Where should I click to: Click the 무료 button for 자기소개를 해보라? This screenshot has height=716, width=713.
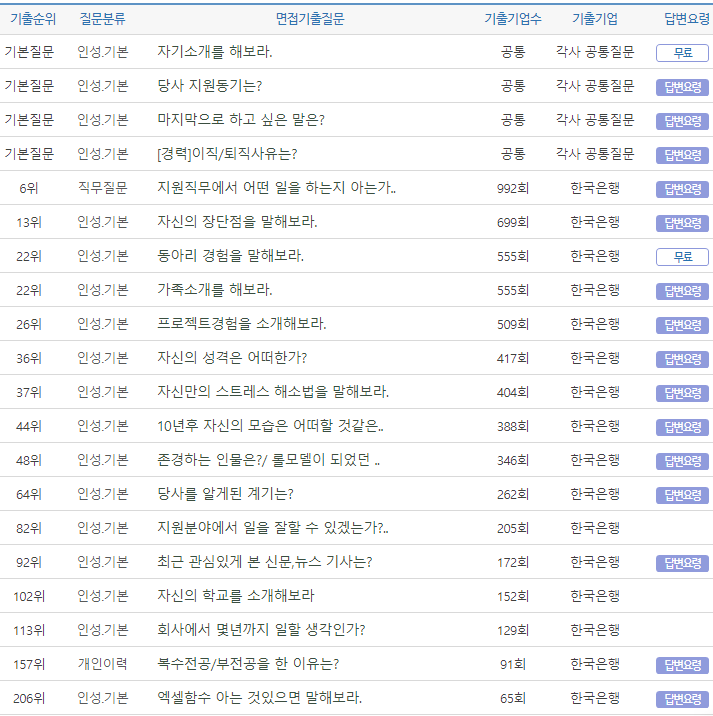coord(682,53)
